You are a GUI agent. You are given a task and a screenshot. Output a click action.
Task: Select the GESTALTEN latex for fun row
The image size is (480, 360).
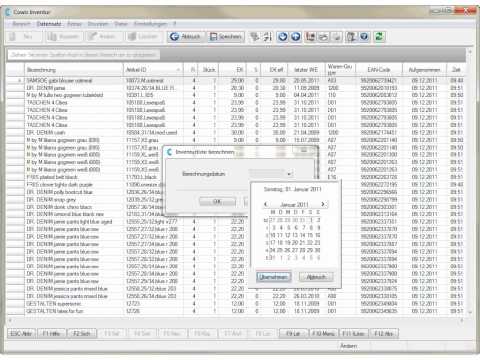[236, 311]
